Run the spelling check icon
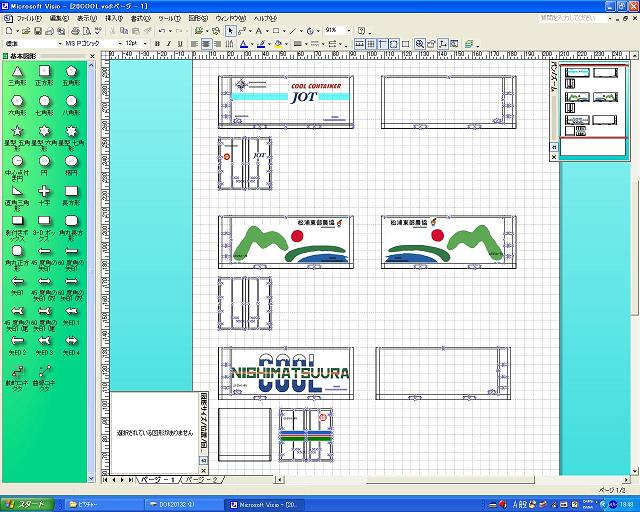Image resolution: width=640 pixels, height=512 pixels. click(x=98, y=31)
